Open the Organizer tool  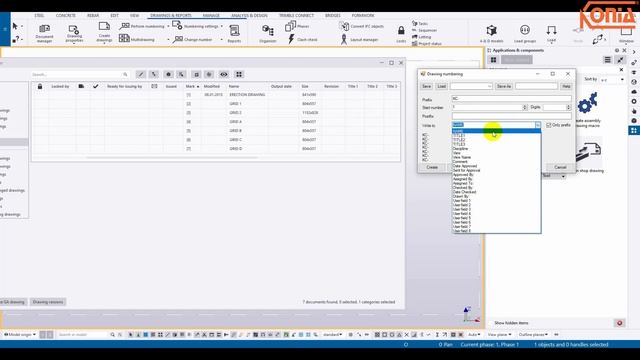tap(268, 33)
